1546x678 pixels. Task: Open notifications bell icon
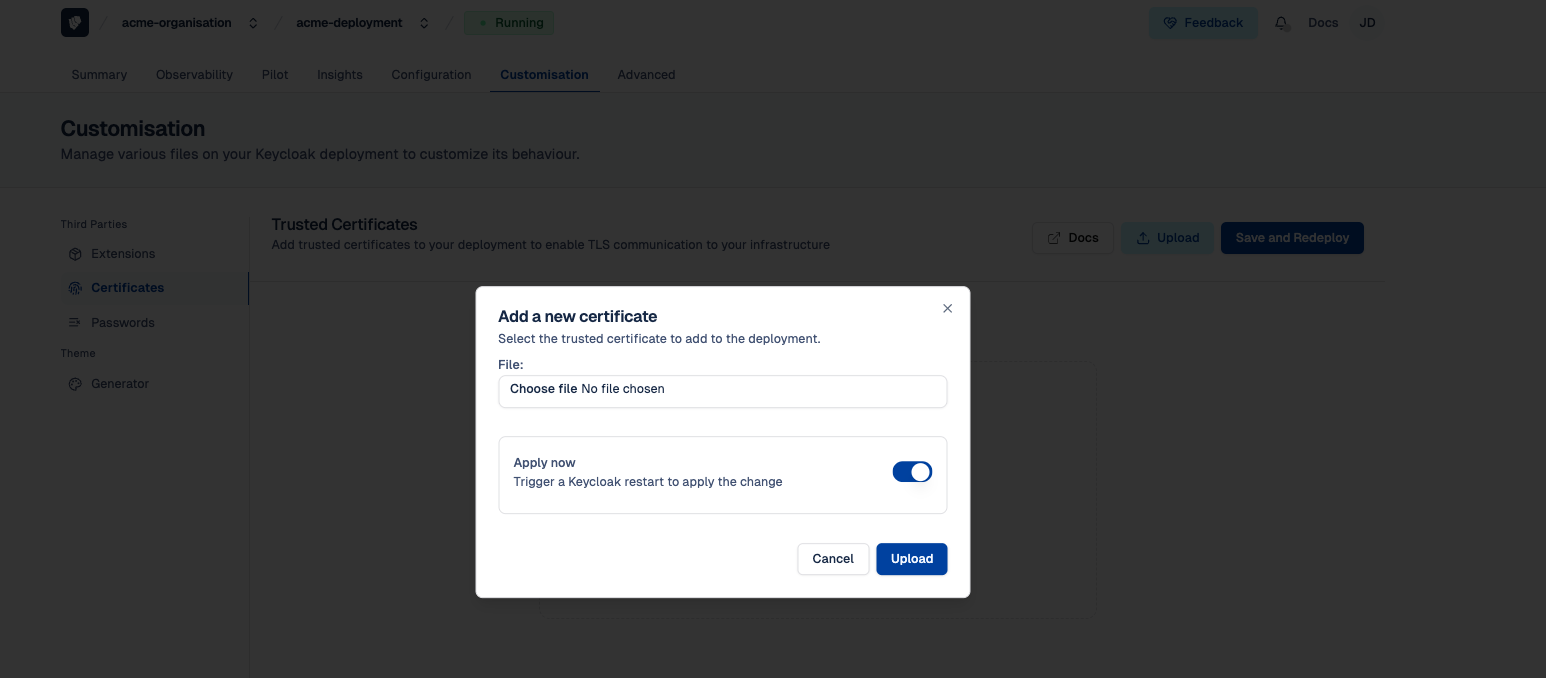click(x=1281, y=23)
